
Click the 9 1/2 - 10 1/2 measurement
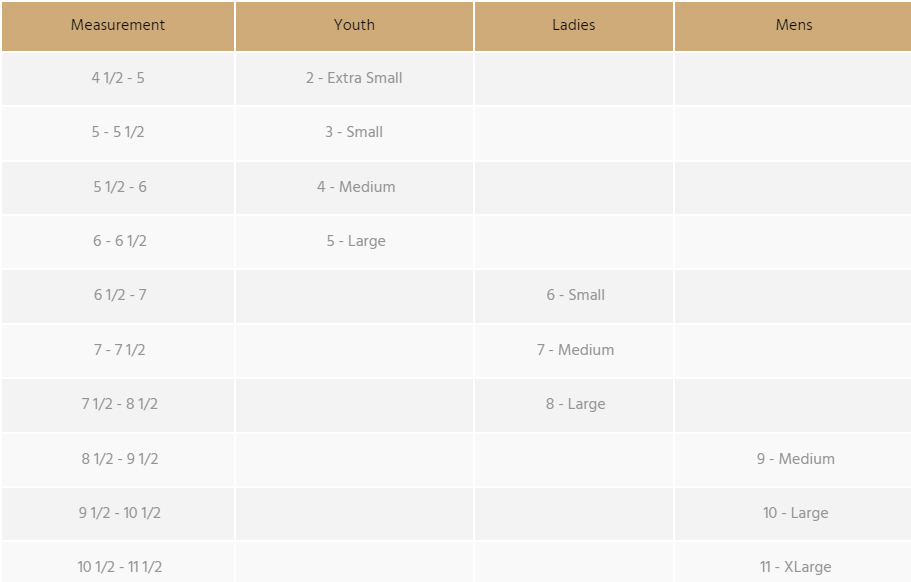click(x=120, y=513)
